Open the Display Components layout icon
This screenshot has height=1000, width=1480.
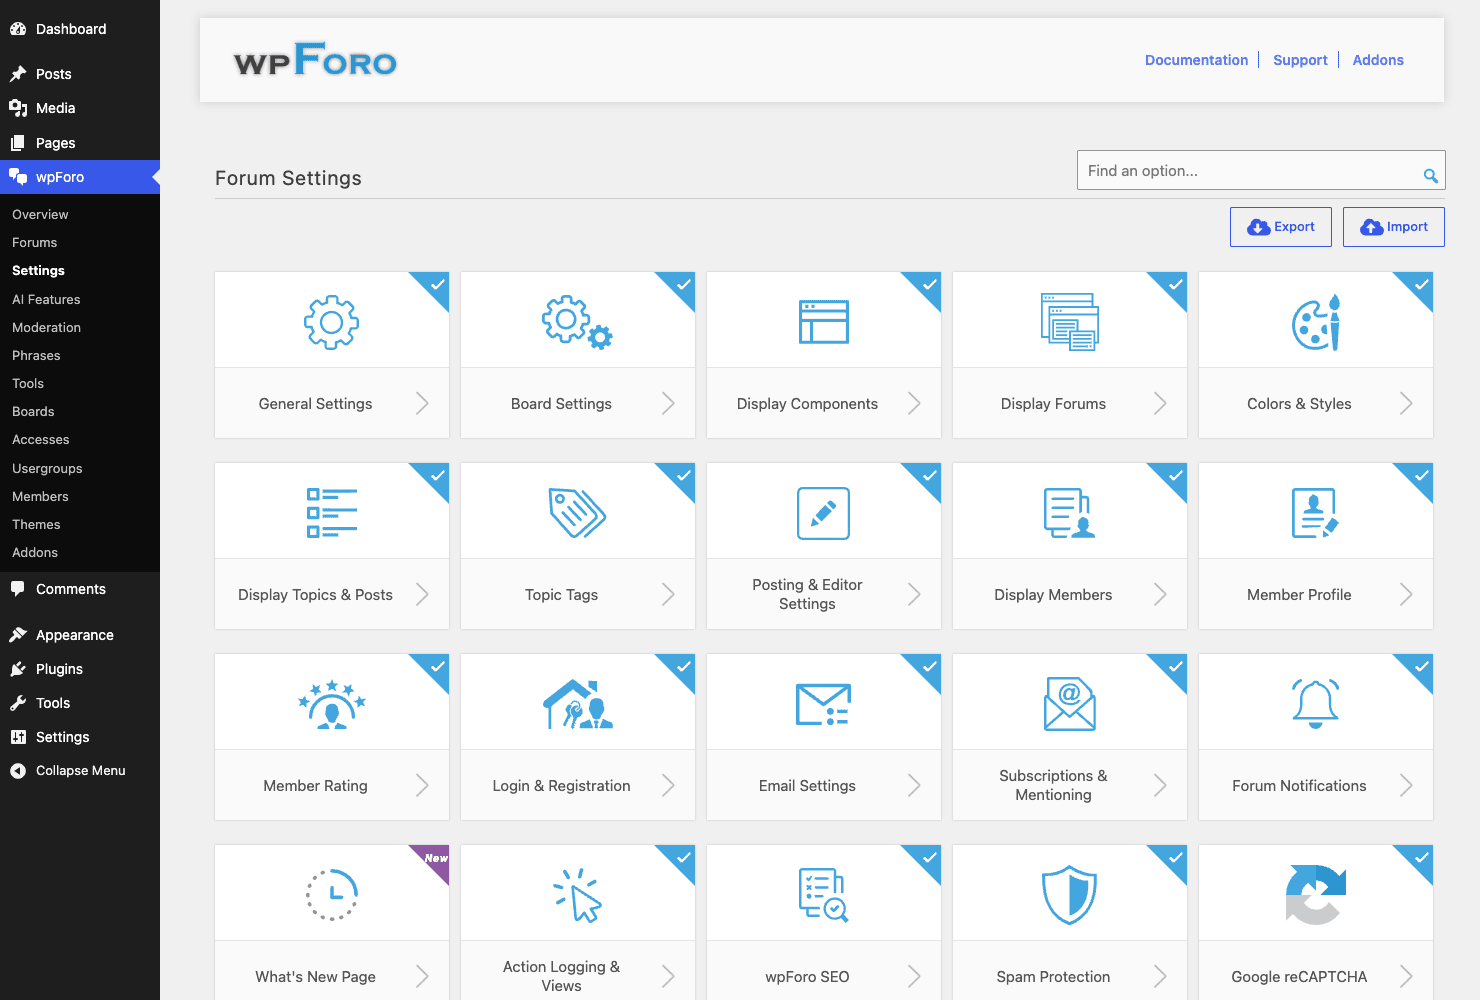click(824, 322)
